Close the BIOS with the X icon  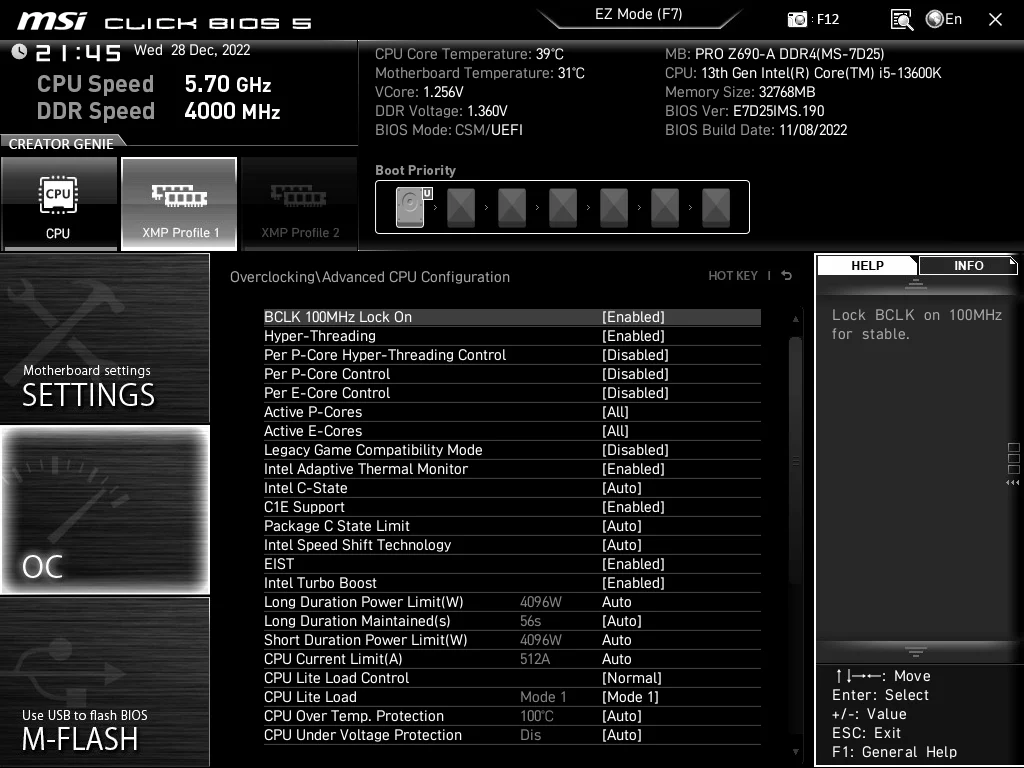[995, 20]
